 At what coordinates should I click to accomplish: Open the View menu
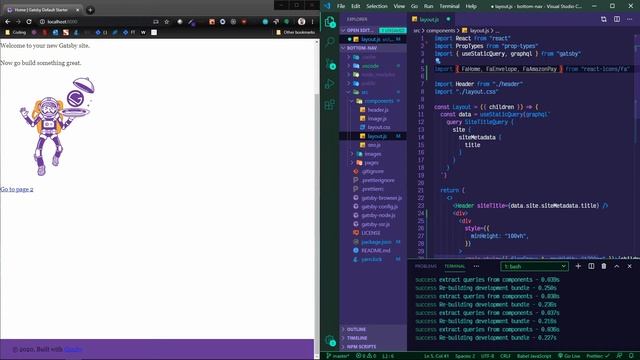(x=399, y=6)
